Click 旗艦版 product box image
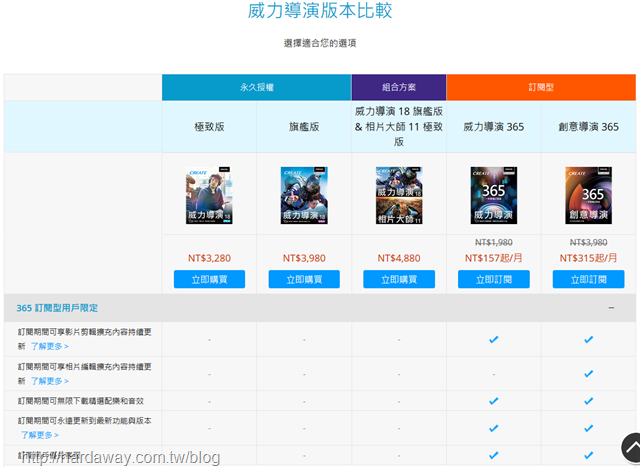640x468 pixels. (x=304, y=195)
